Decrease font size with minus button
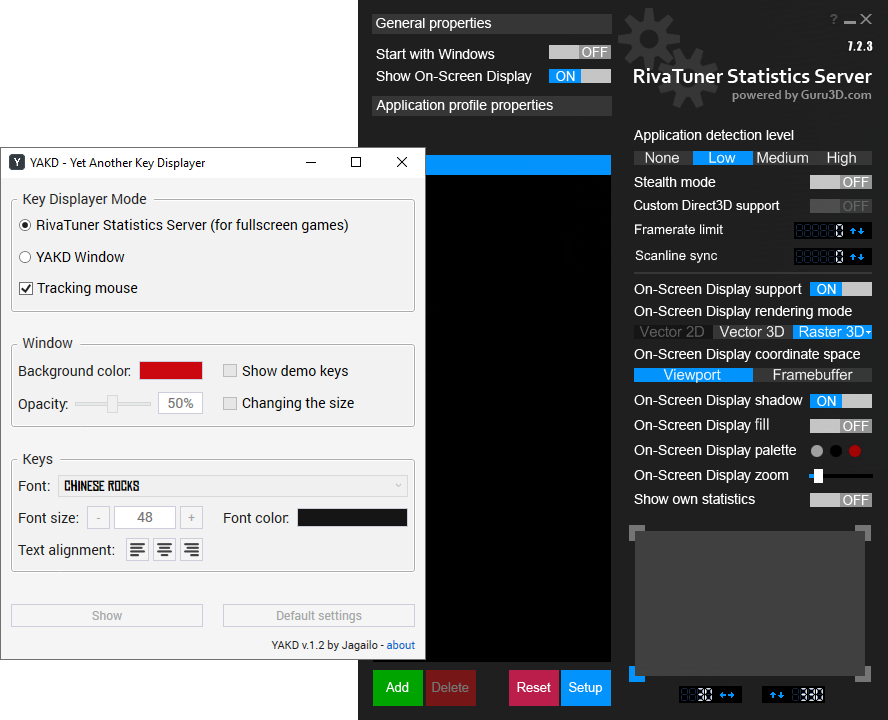 click(98, 517)
